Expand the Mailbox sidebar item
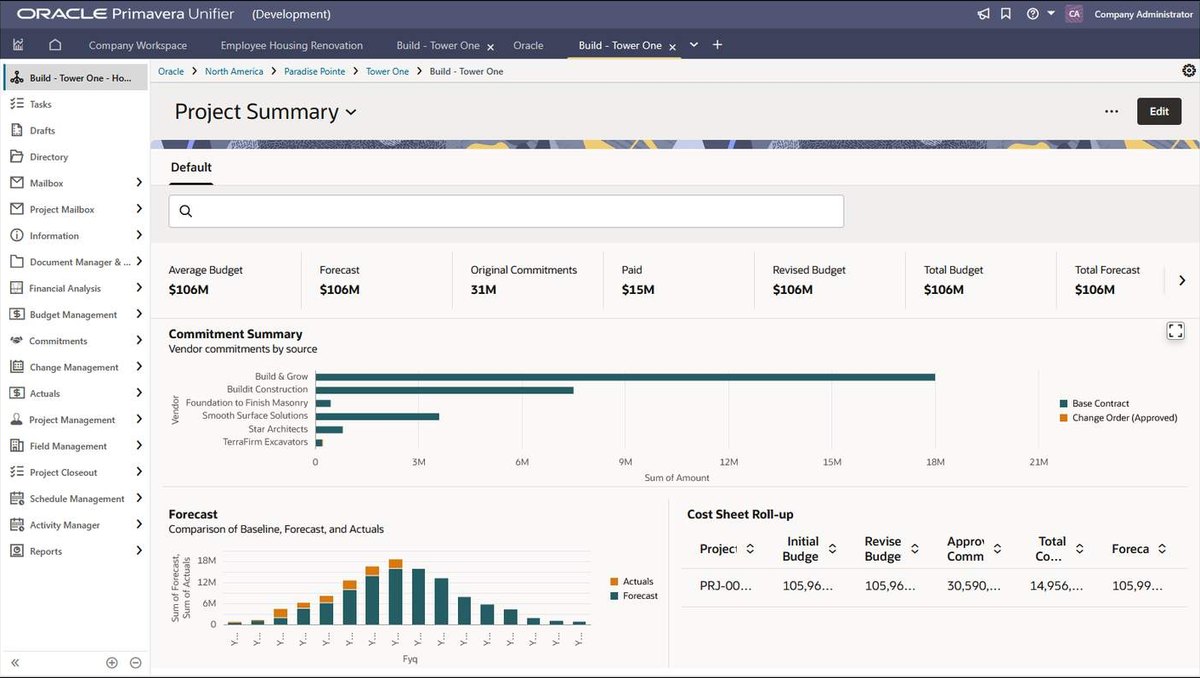The width and height of the screenshot is (1200, 678). click(139, 183)
